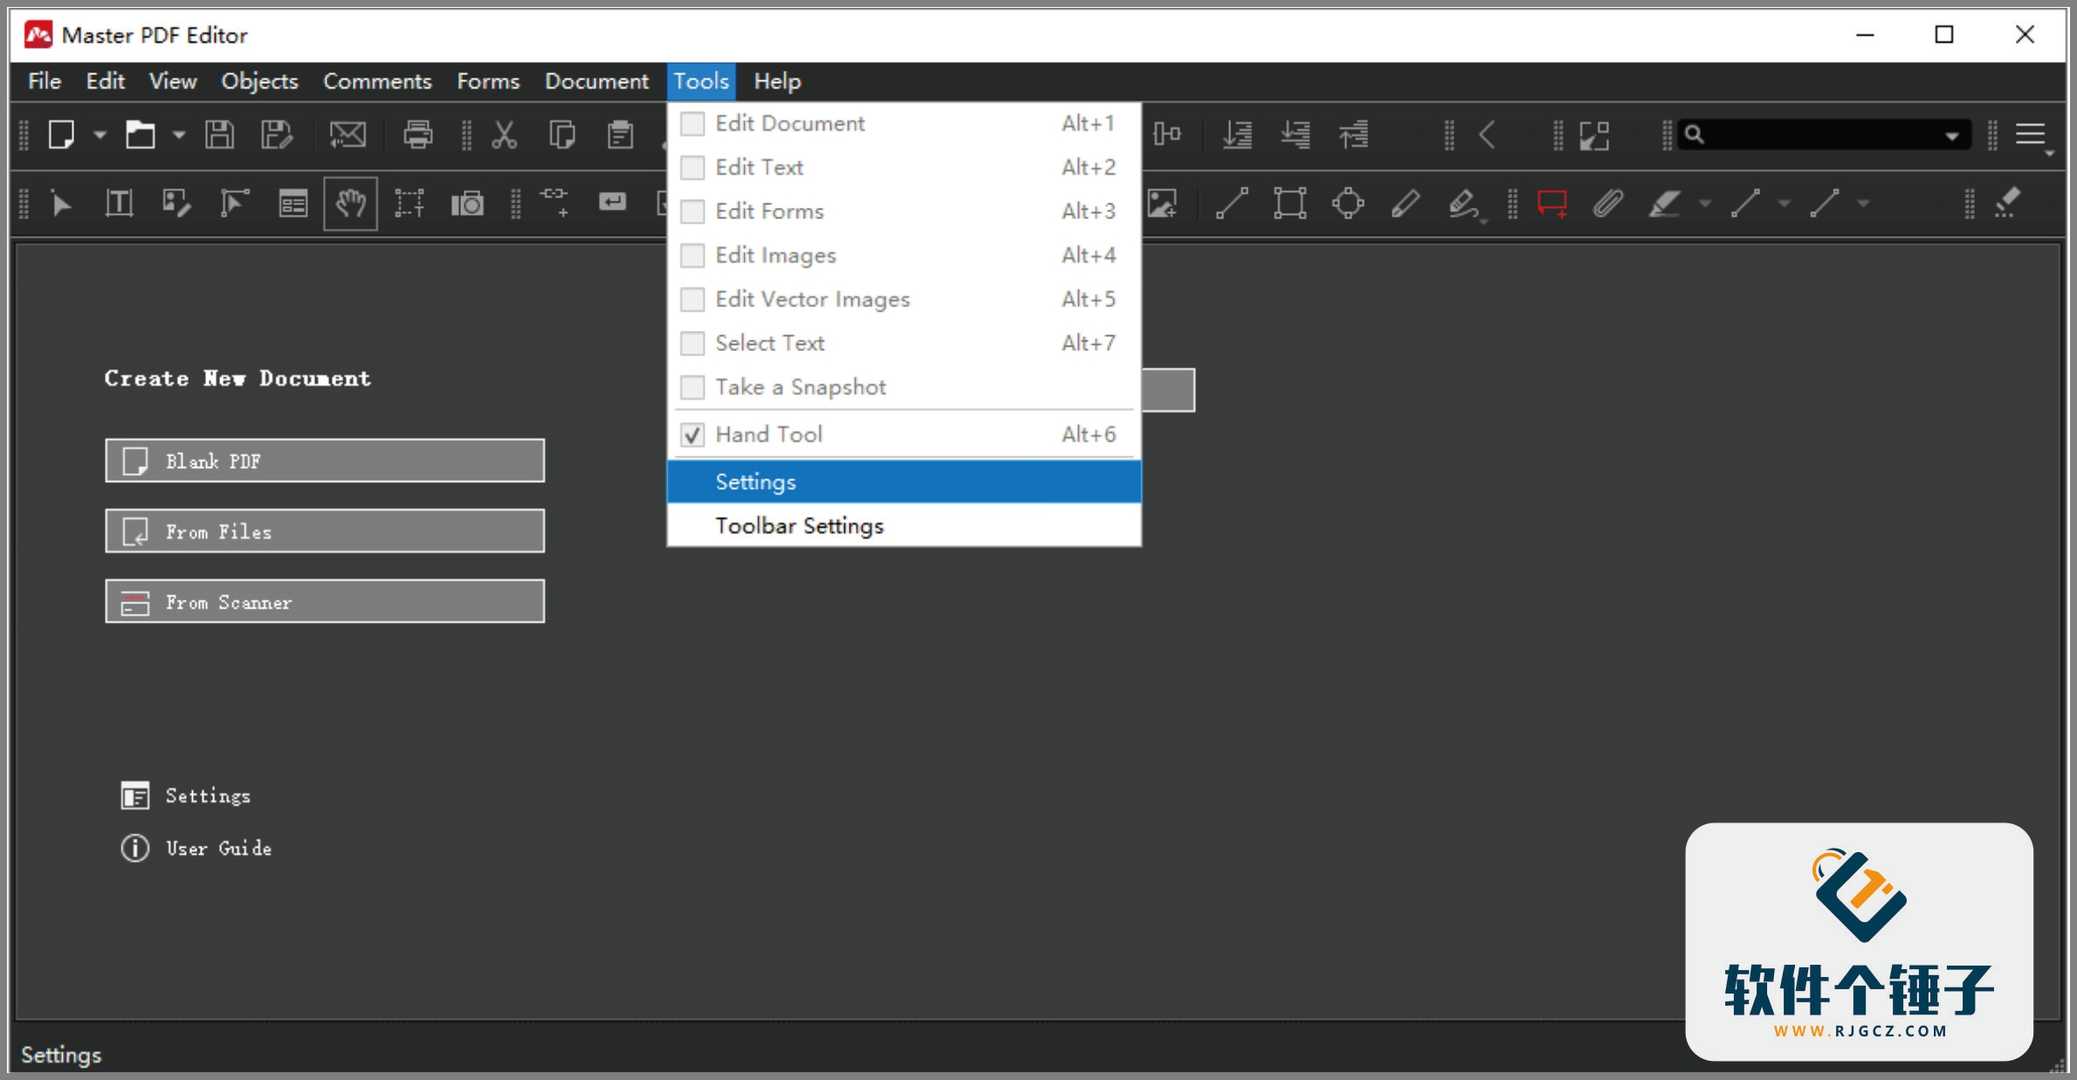Screen dimensions: 2077x1080
Task: Toggle Edit Images checkbox in Tools menu
Action: (x=692, y=255)
